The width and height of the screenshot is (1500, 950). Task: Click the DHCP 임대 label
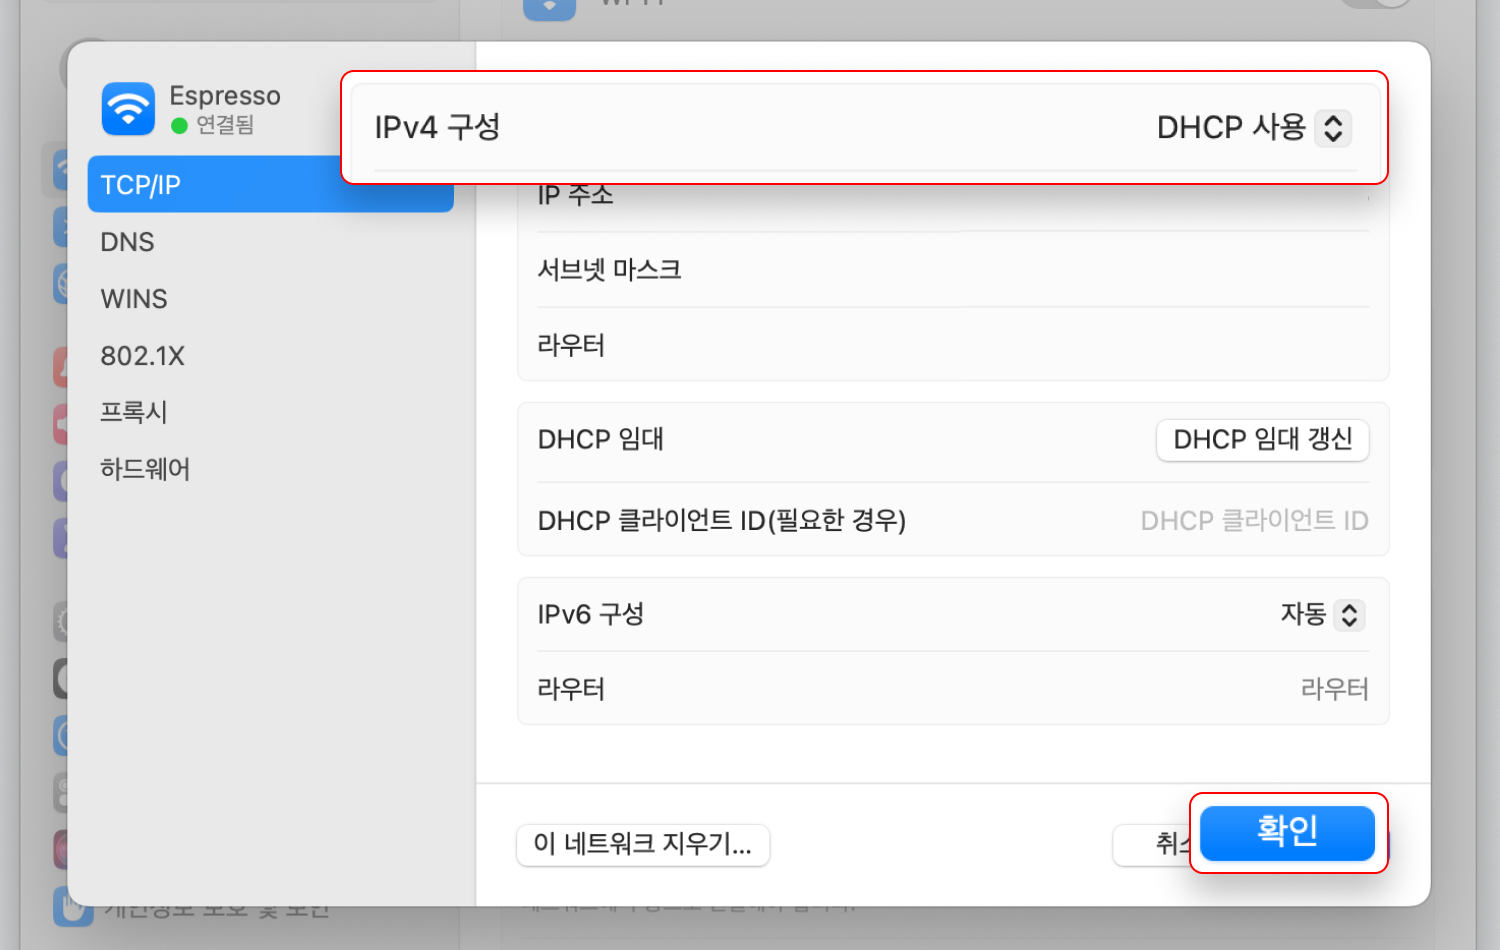(601, 440)
